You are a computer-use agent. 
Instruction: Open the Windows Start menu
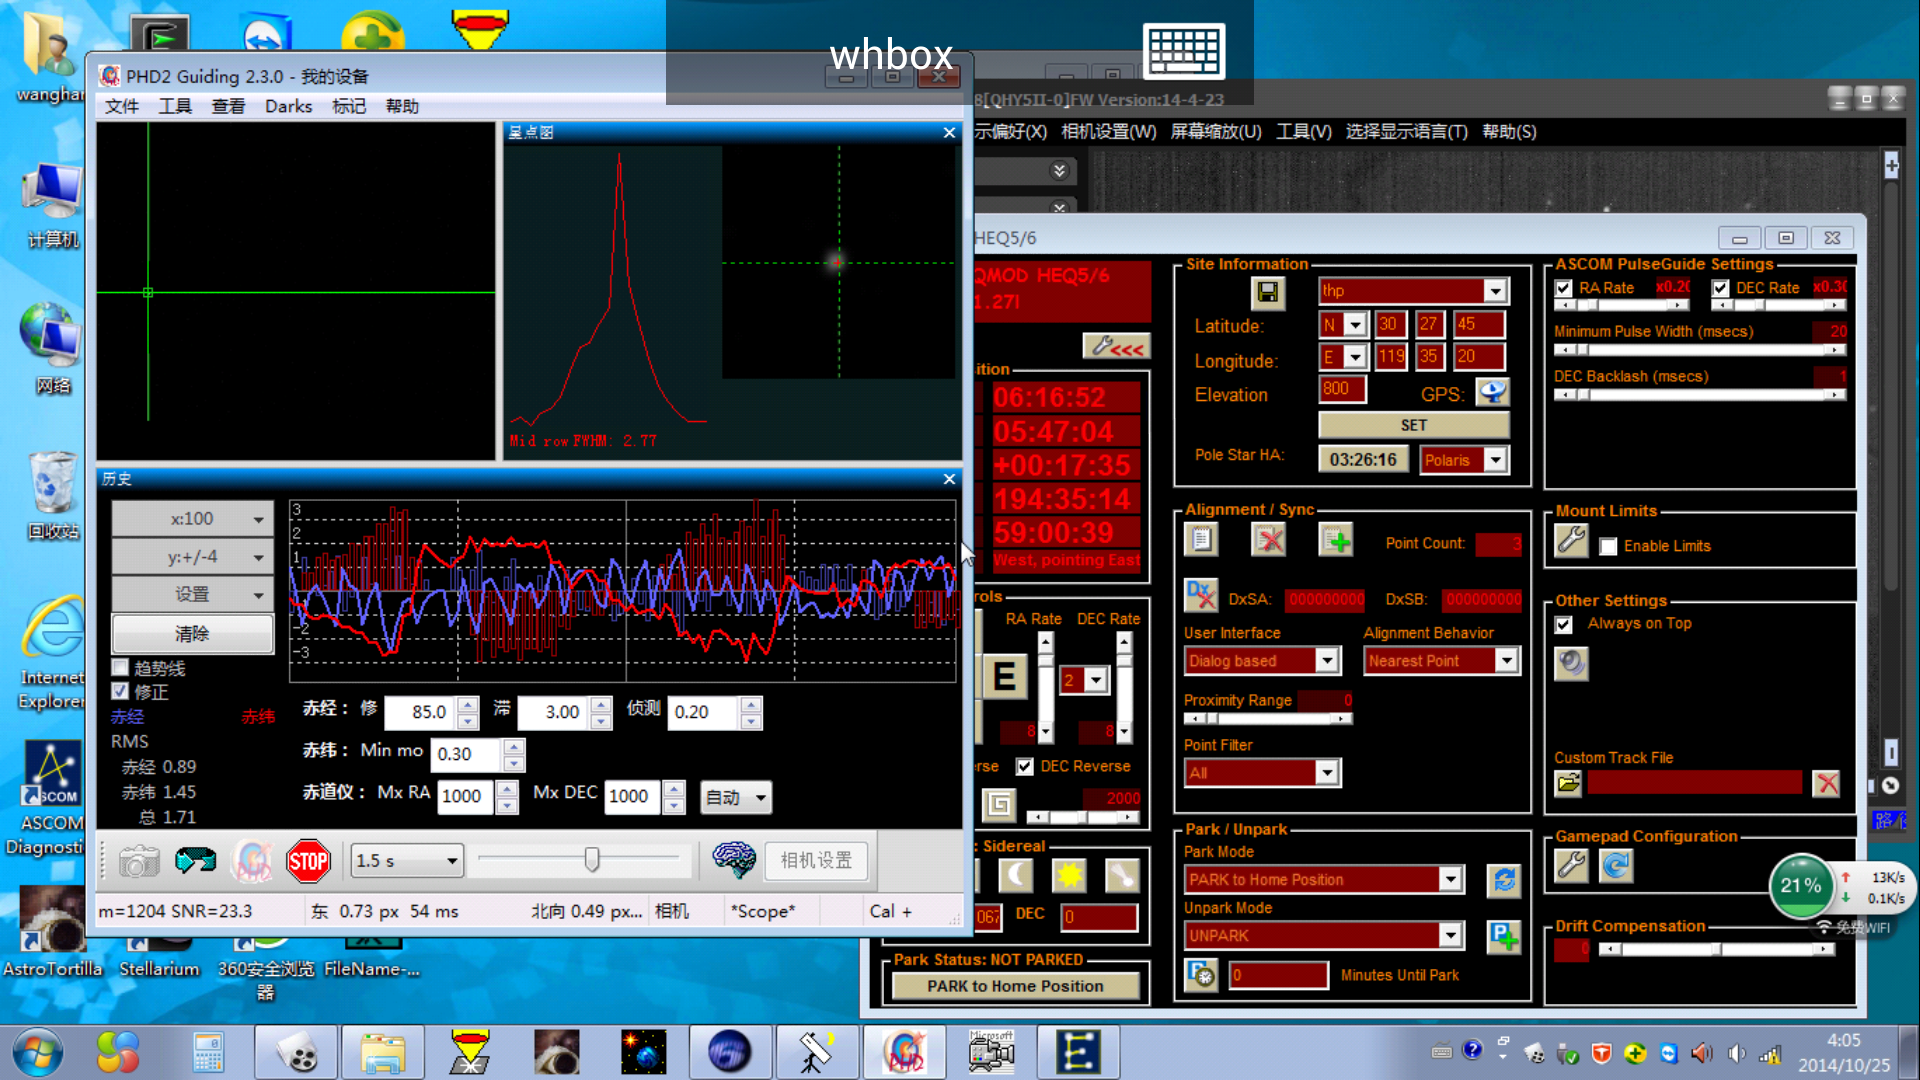(x=38, y=1053)
